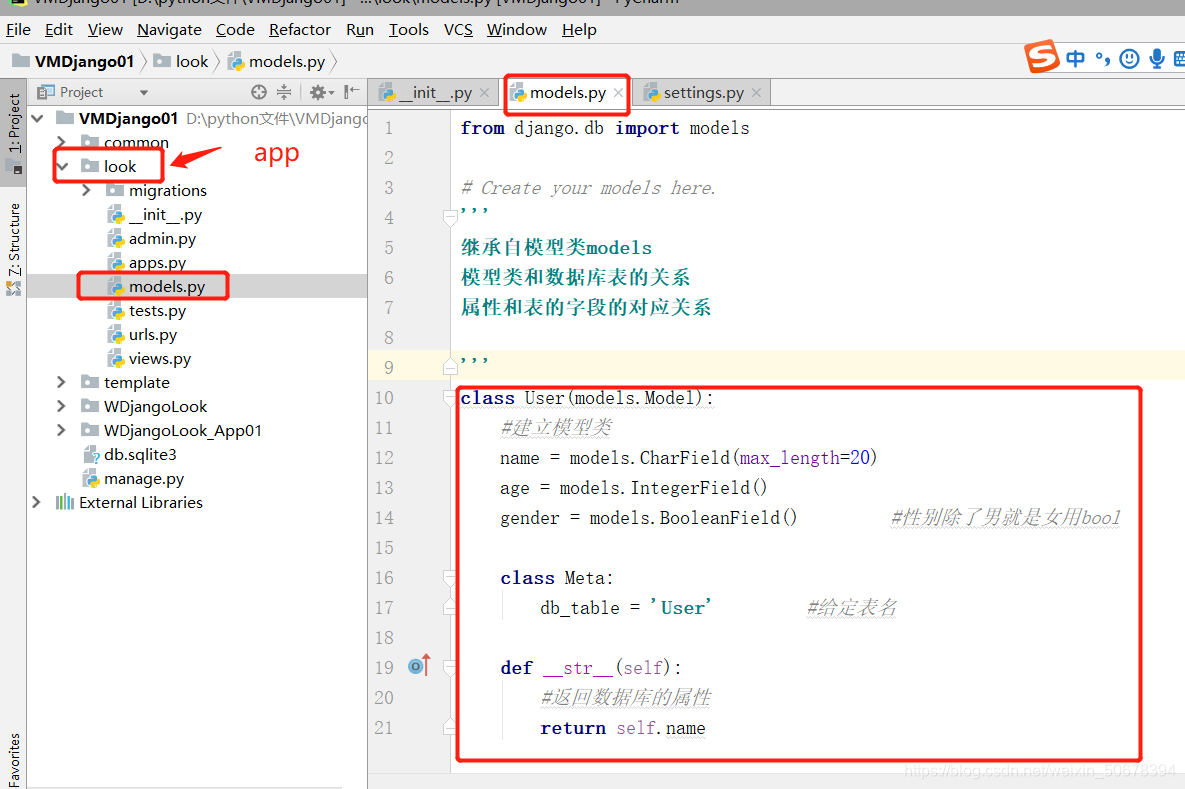
Task: Open Sogou soft keyboard icon
Action: pyautogui.click(x=1180, y=58)
